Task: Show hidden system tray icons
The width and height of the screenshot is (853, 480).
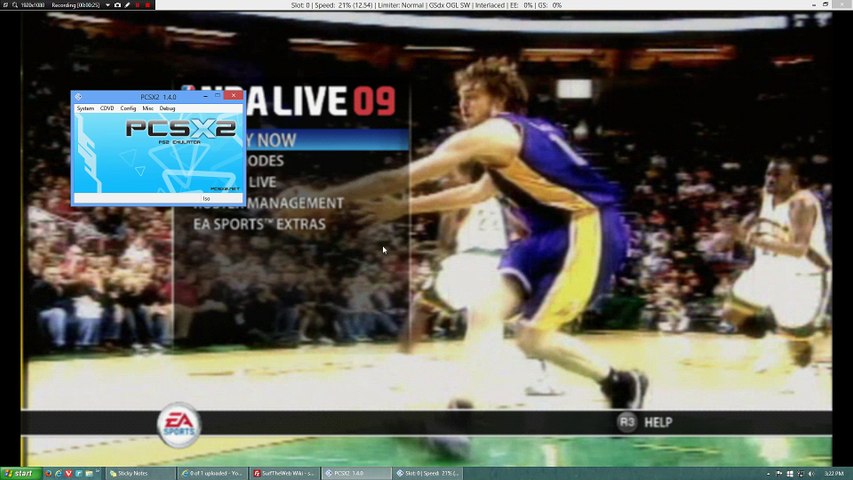Action: click(768, 474)
